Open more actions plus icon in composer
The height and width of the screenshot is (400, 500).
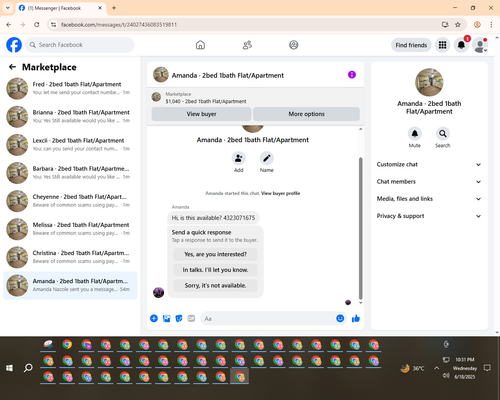(x=154, y=318)
